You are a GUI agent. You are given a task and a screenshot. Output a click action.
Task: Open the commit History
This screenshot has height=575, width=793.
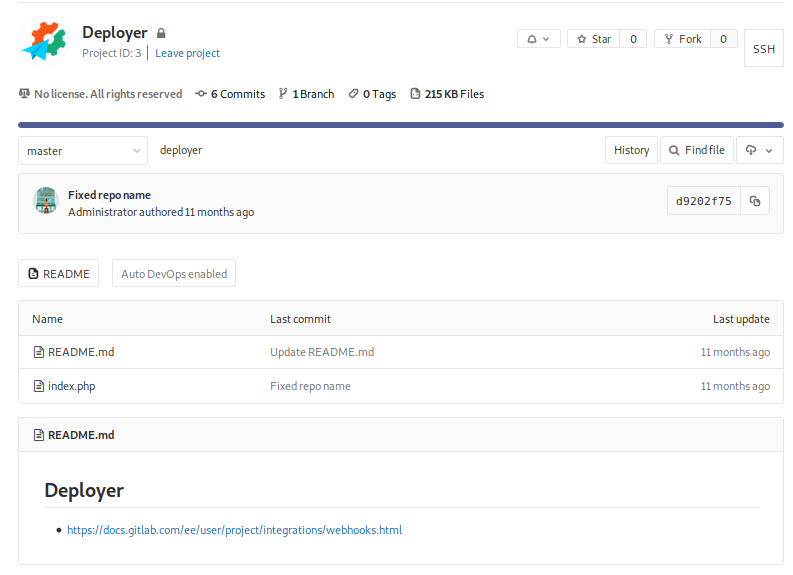(631, 150)
